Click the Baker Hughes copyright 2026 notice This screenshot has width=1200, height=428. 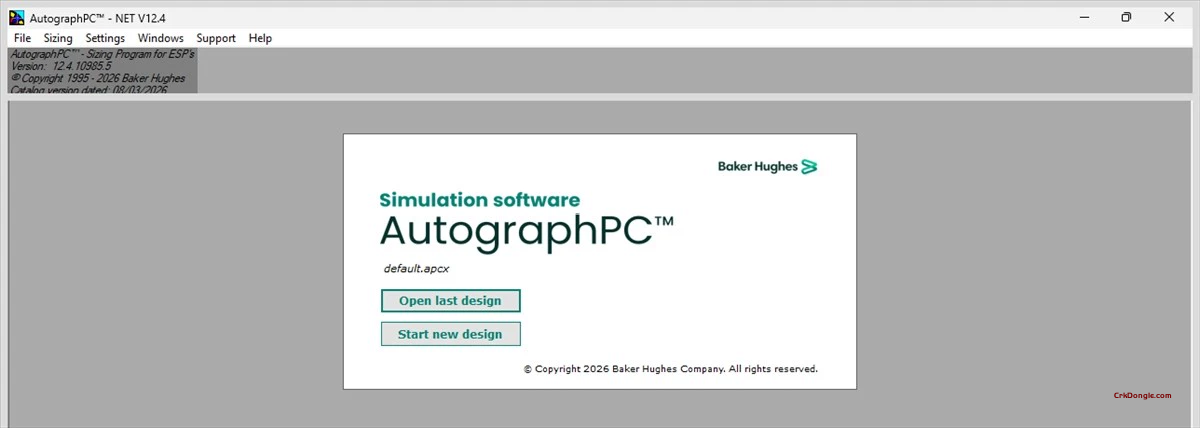(671, 368)
